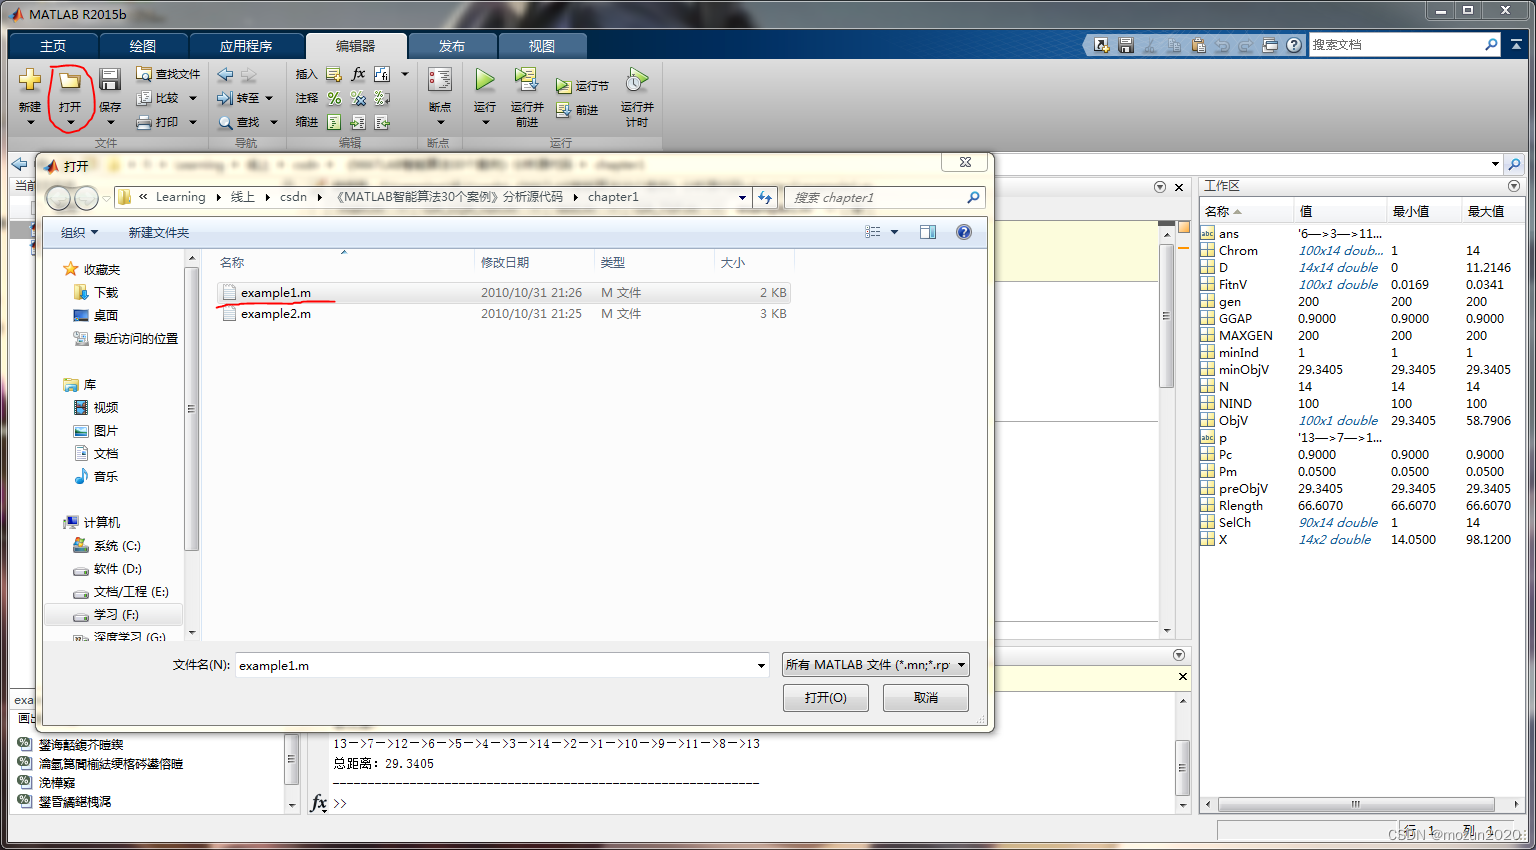Screen dimensions: 1536x850
Task: Click the help question mark in quick toolbar
Action: tap(1294, 45)
